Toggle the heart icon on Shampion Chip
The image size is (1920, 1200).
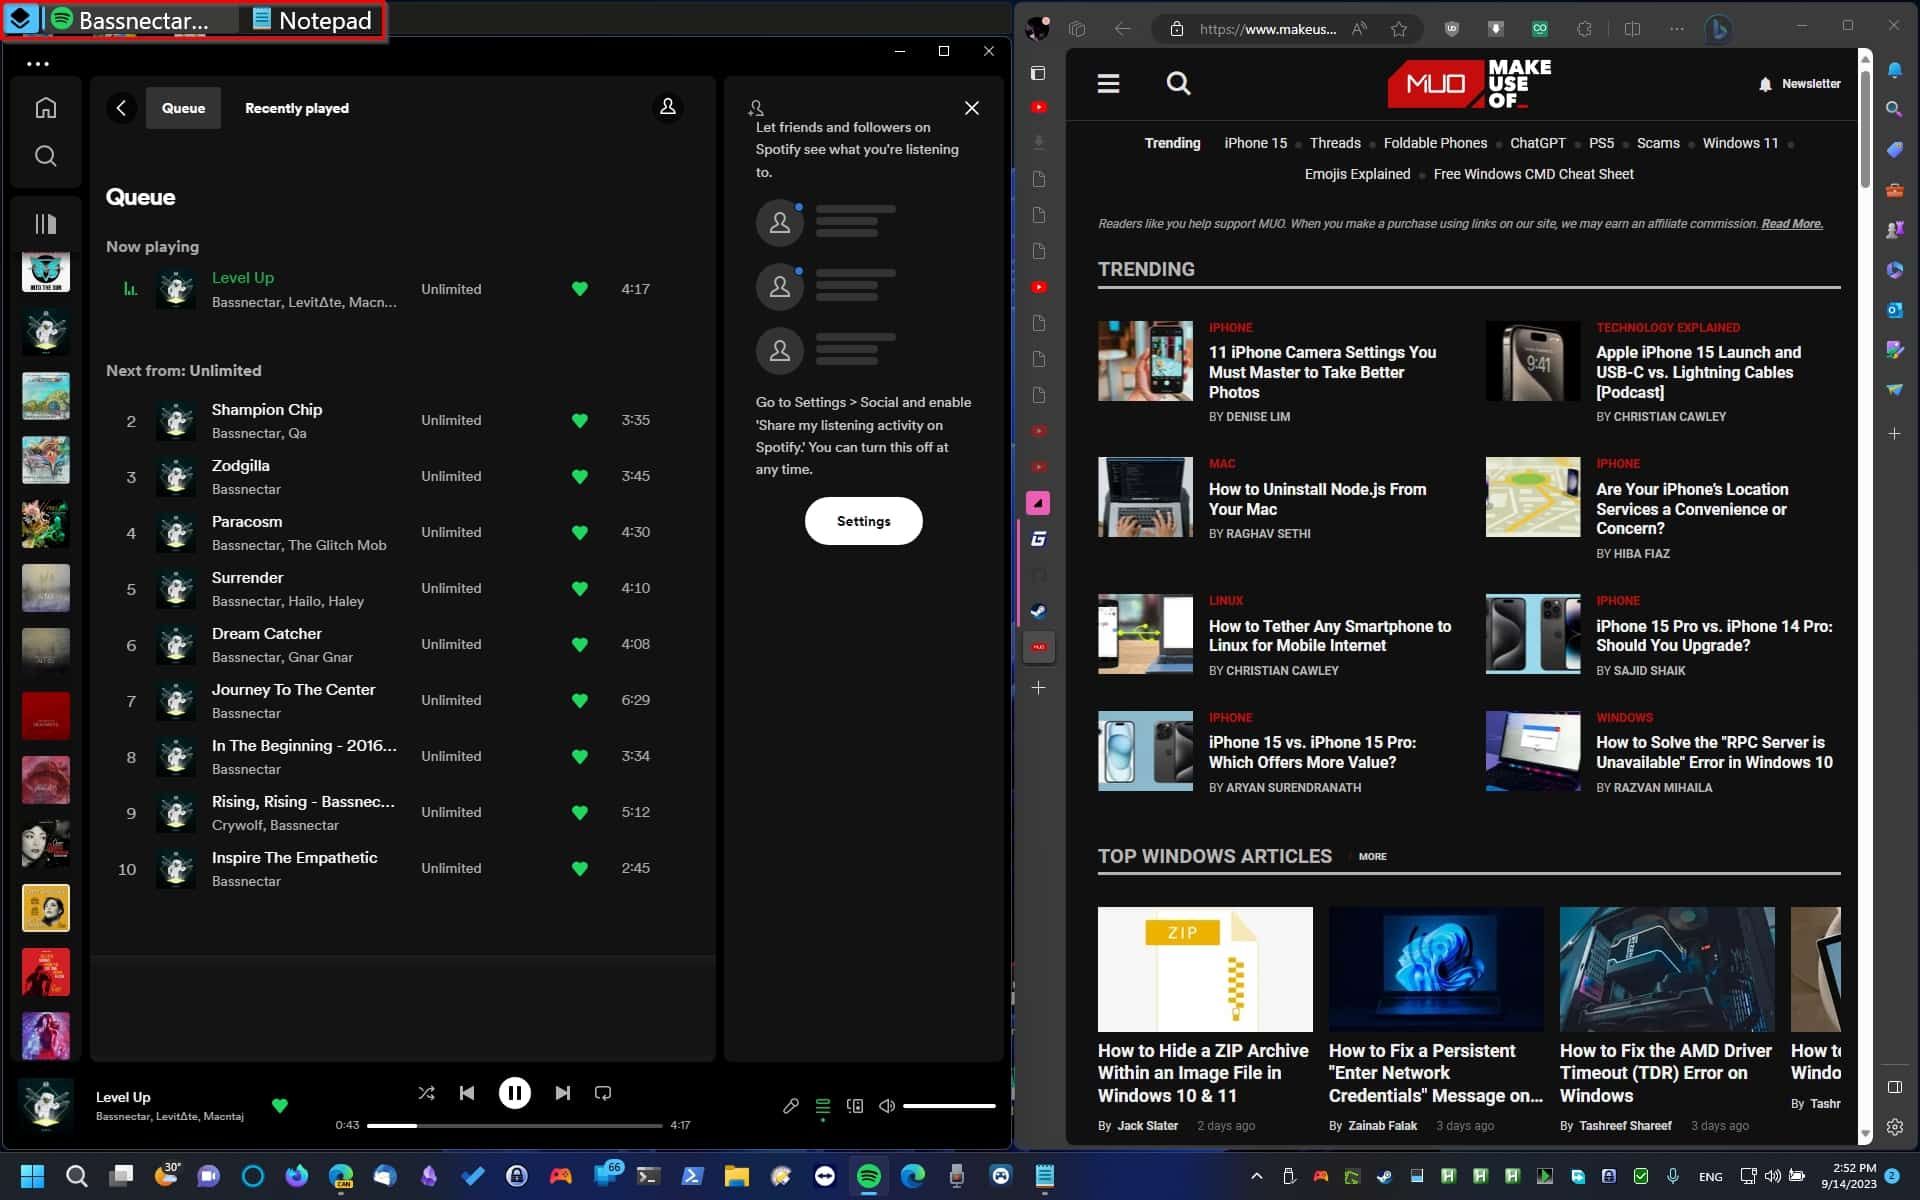[578, 420]
